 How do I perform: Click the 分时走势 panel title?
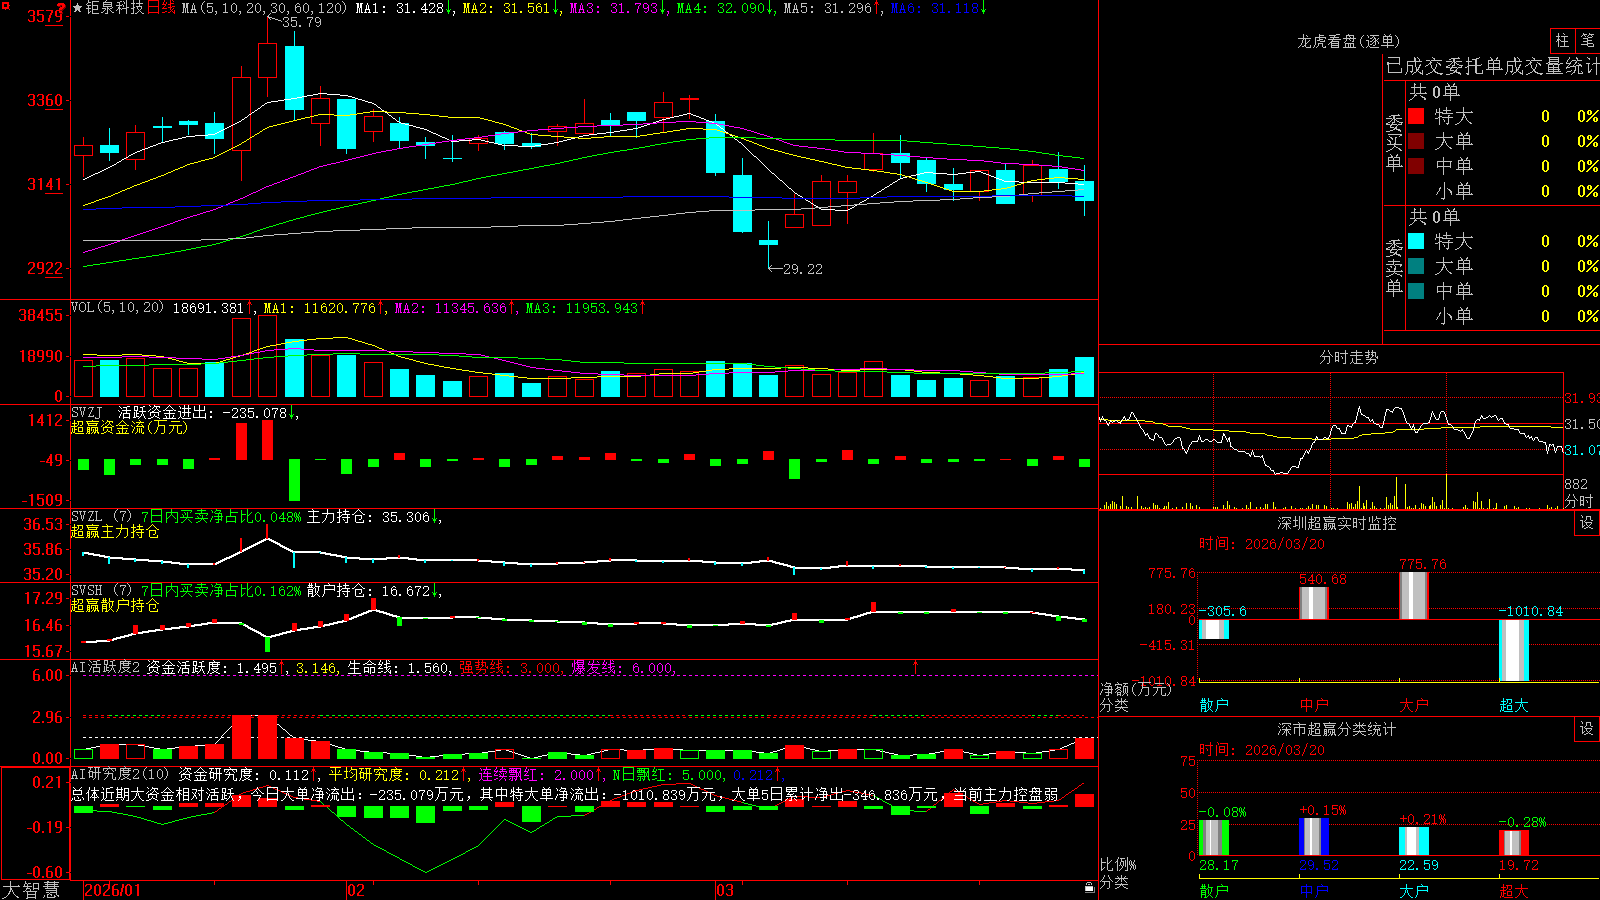point(1348,357)
